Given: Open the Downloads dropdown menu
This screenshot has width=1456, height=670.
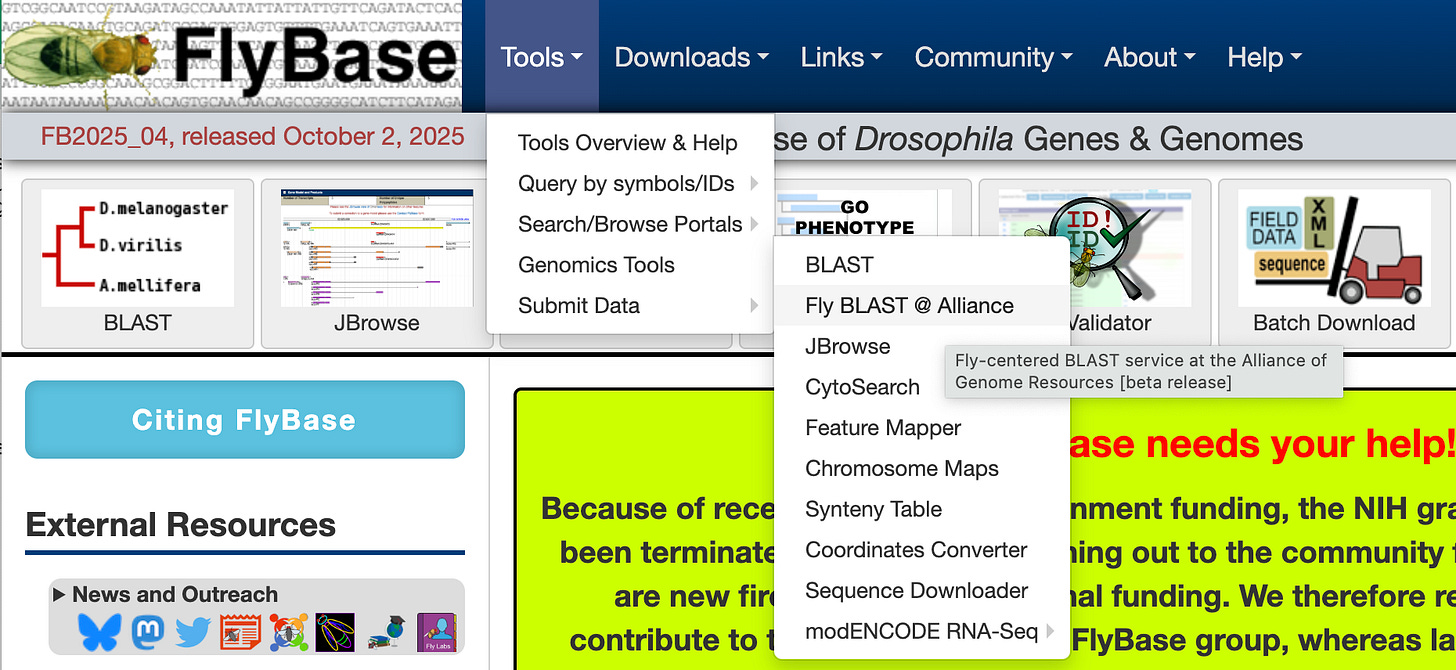Looking at the screenshot, I should [692, 57].
